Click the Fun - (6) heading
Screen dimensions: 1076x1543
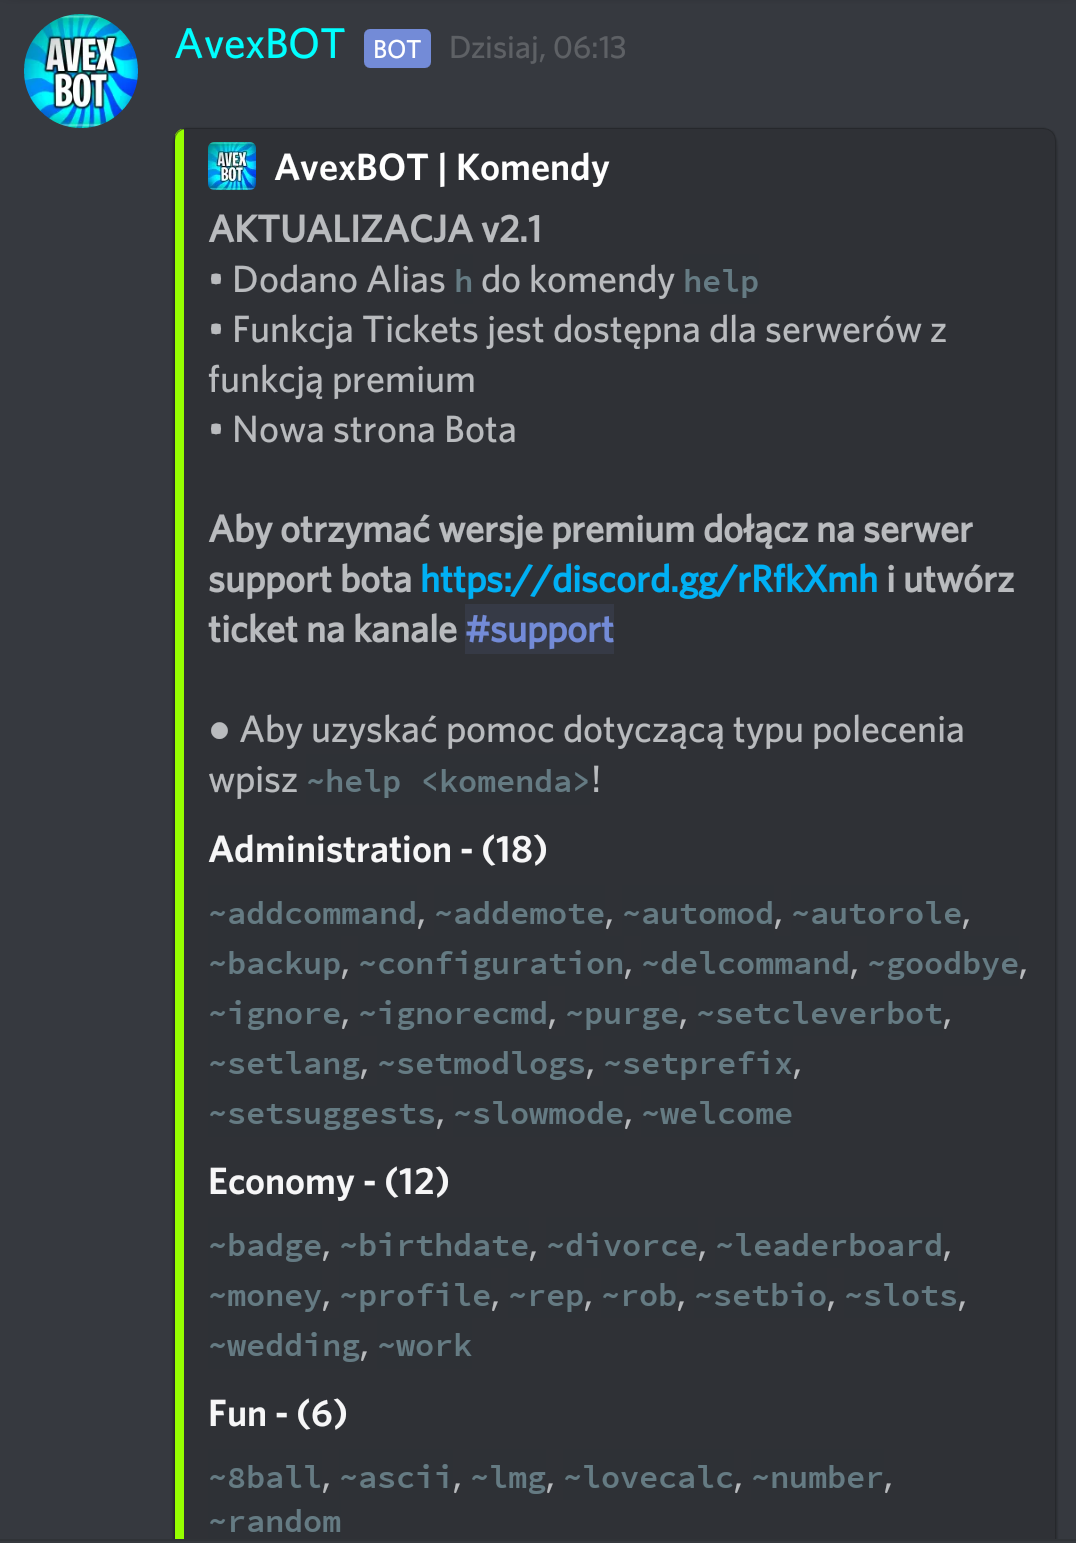tap(278, 1414)
